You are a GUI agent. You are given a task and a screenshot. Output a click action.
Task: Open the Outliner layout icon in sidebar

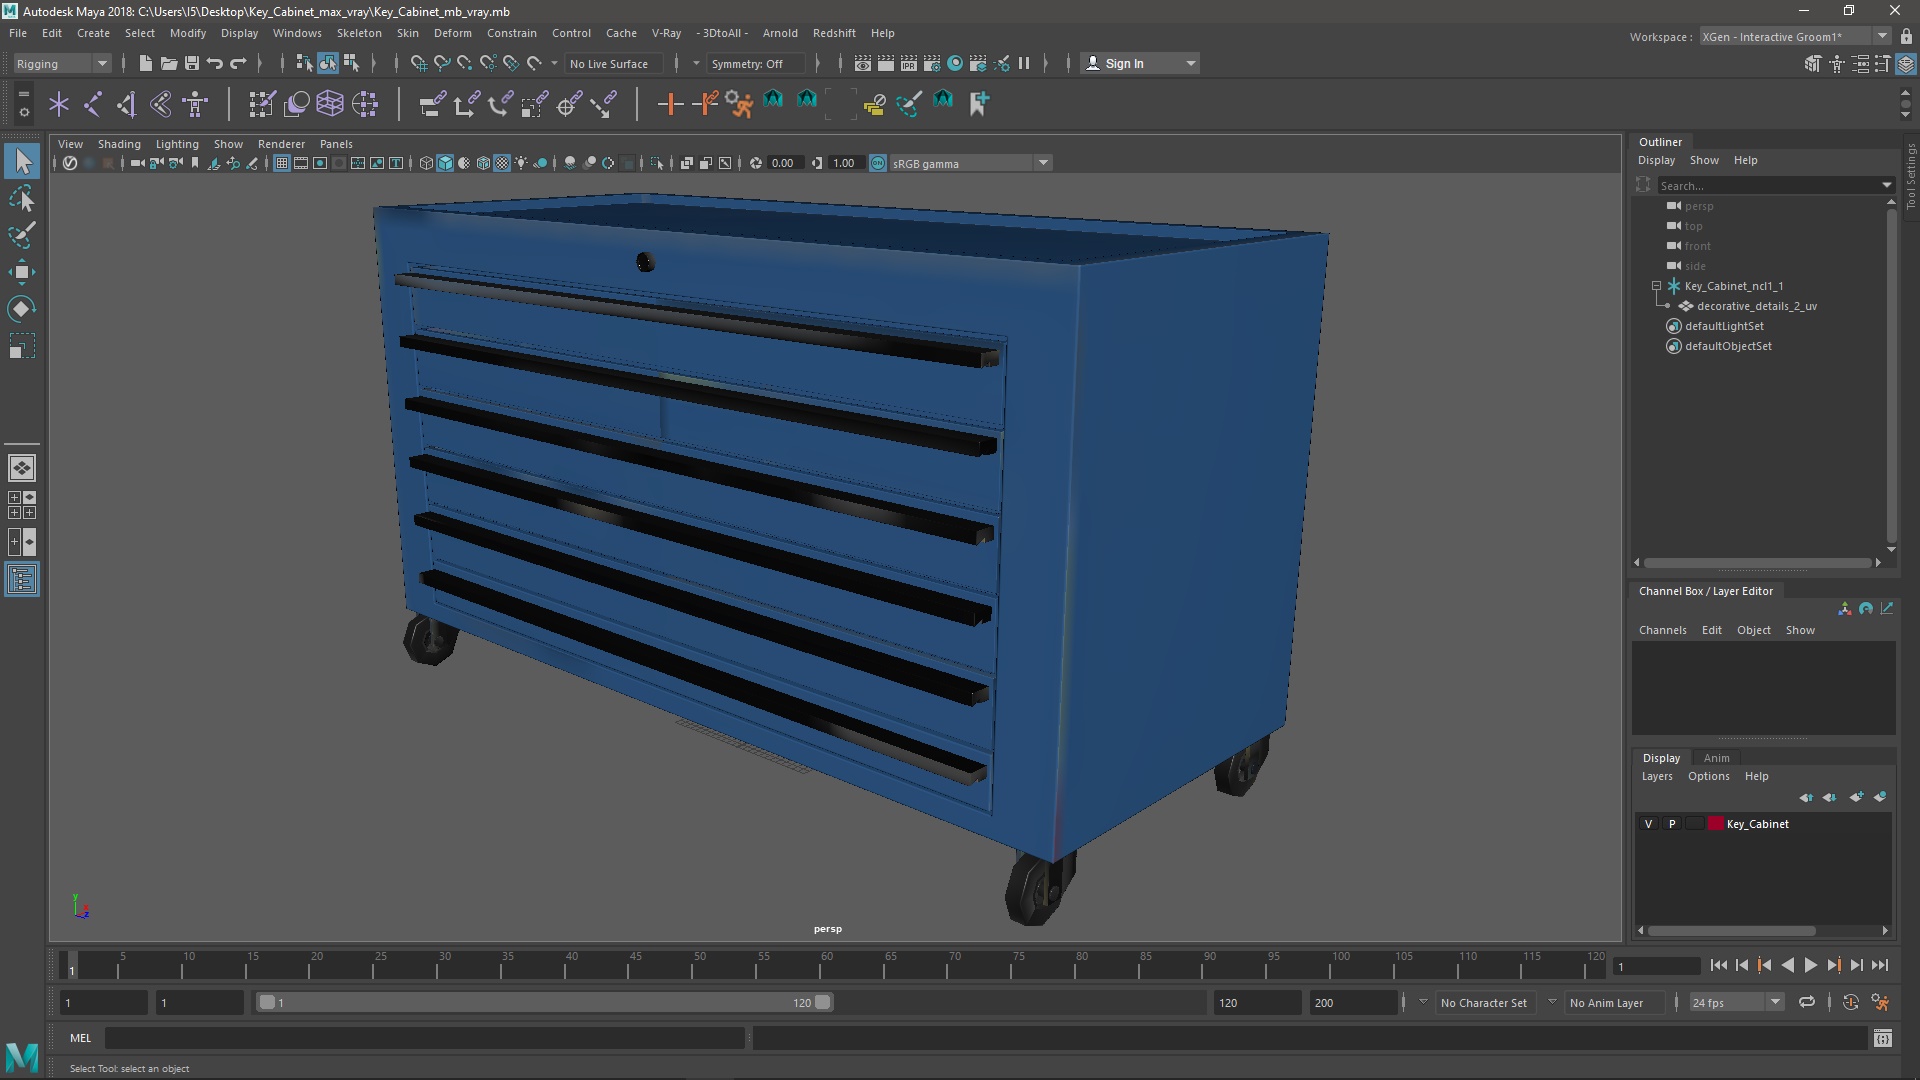coord(22,580)
